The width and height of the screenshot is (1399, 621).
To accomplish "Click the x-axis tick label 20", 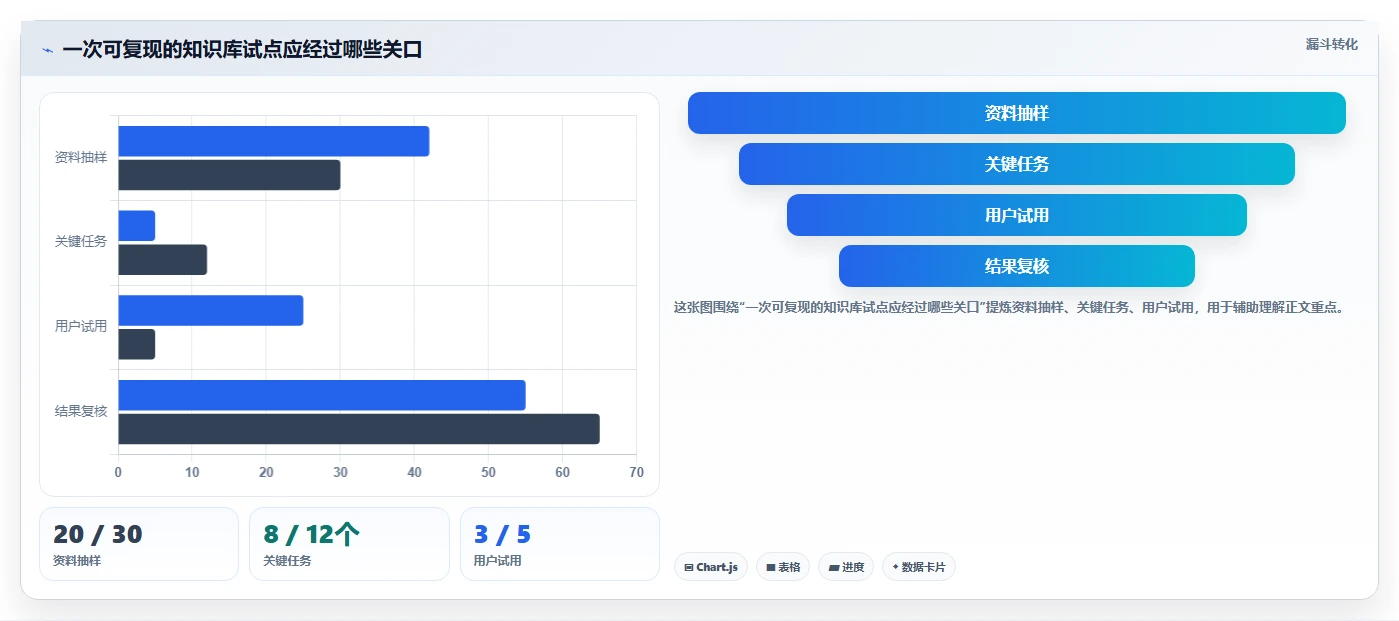I will 266,473.
